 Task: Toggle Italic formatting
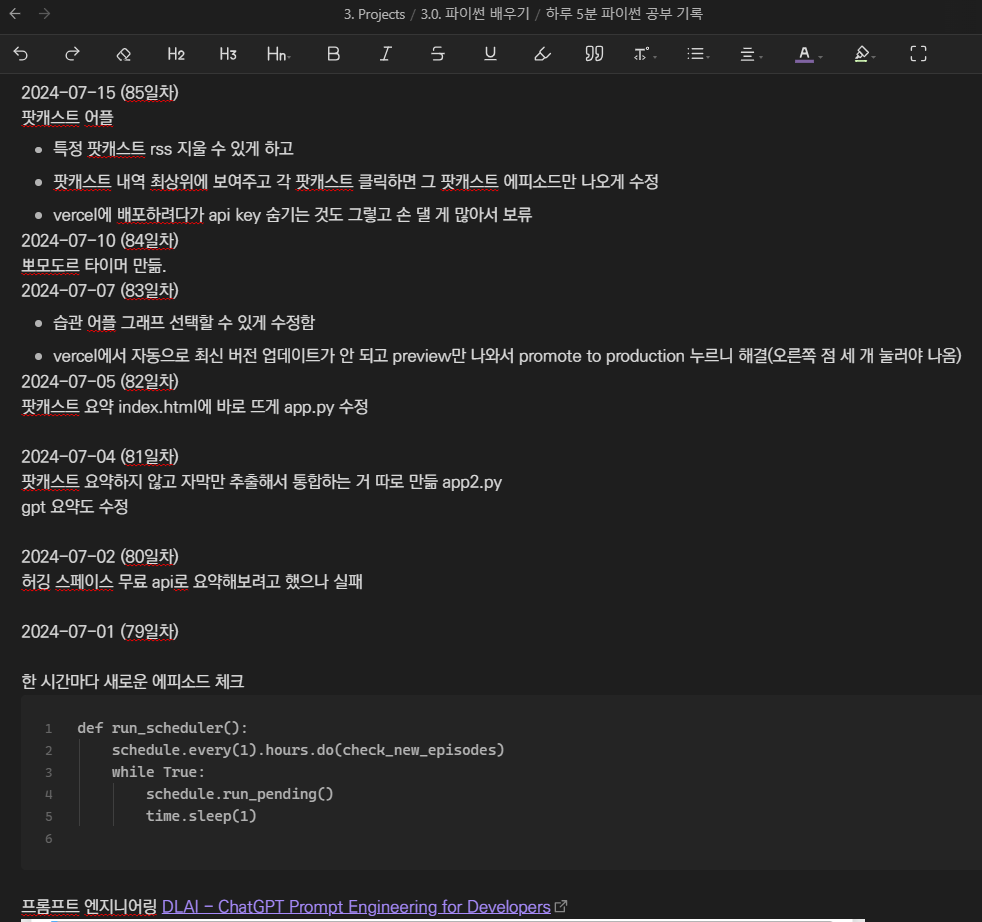[x=385, y=54]
